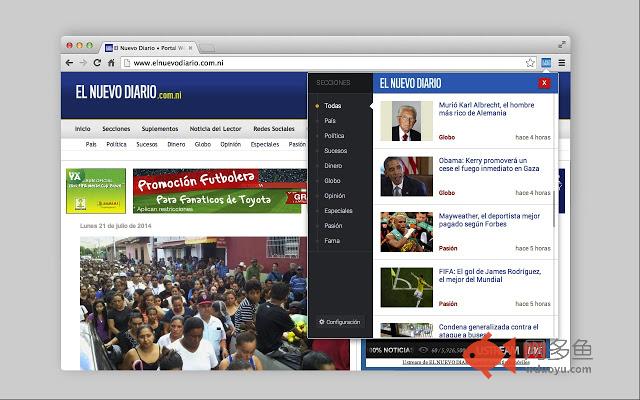Viewport: 640px width, 400px height.
Task: Open the Mayweather deportista mejor pagado headline
Action: coord(489,220)
